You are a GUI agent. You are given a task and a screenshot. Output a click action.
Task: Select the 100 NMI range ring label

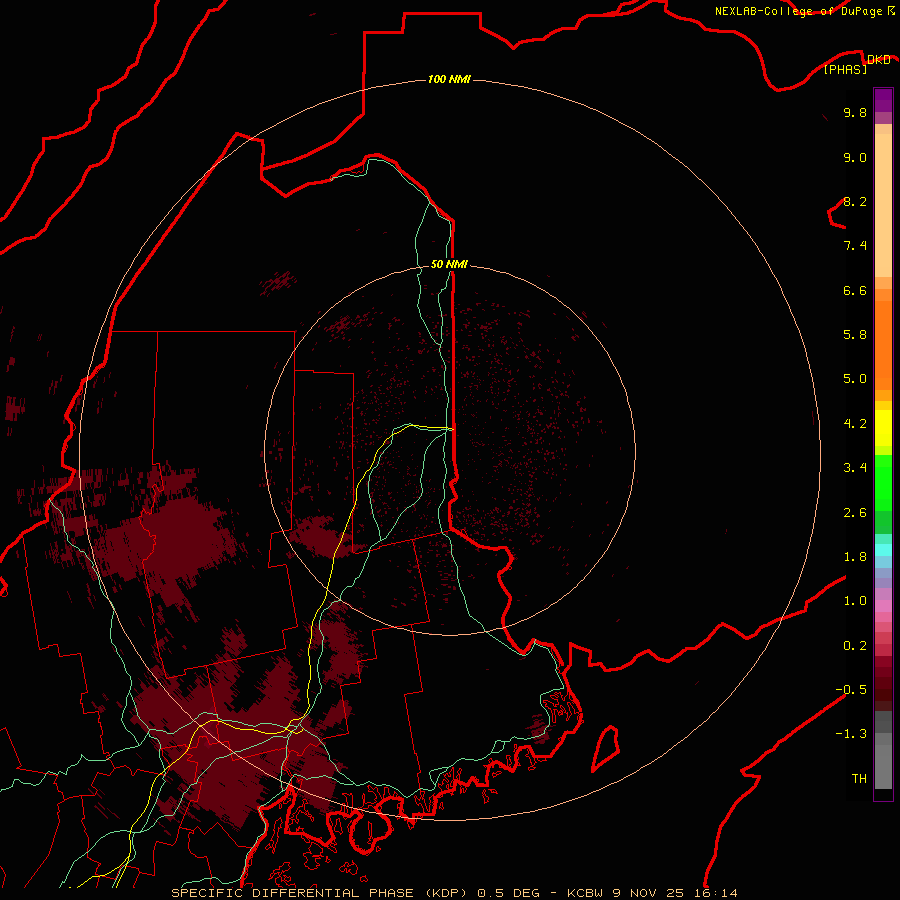449,79
